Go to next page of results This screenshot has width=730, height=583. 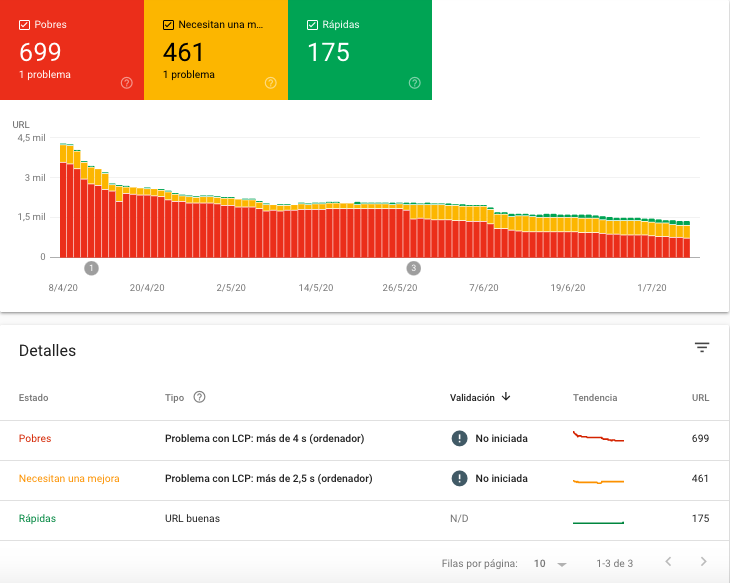(x=703, y=562)
